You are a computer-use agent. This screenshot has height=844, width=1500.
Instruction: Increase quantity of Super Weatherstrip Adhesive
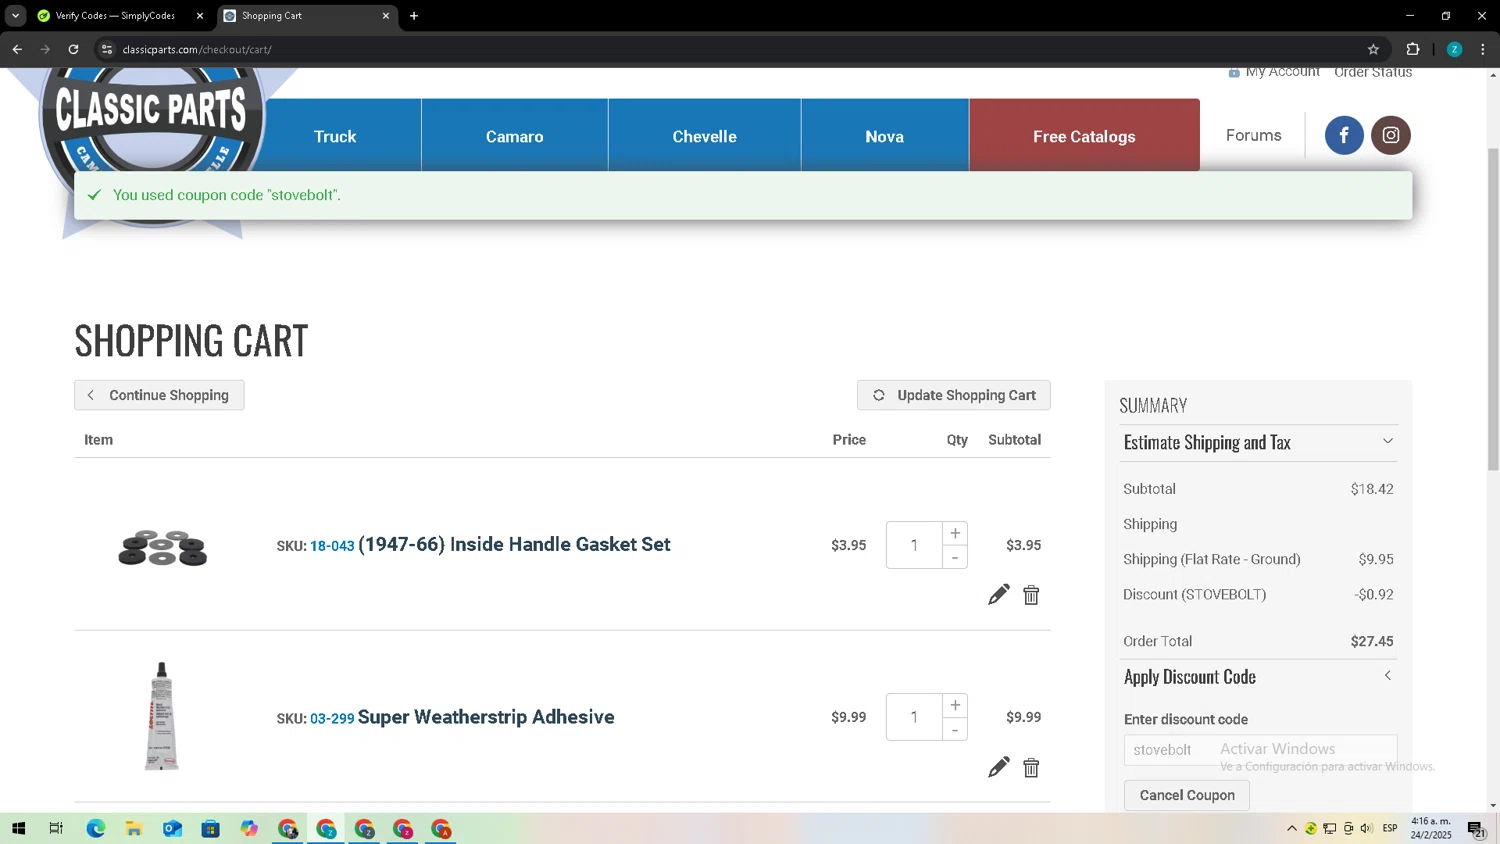pyautogui.click(x=955, y=705)
